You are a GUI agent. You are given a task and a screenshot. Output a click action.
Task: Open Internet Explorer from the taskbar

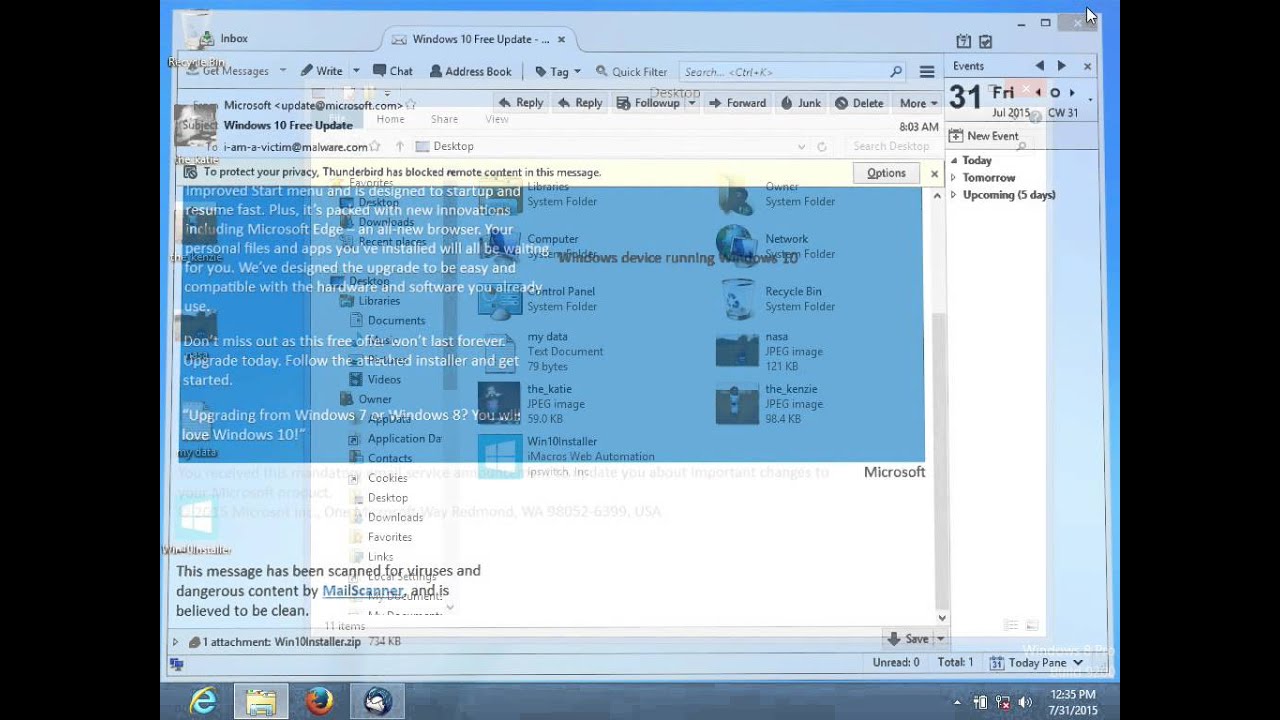(203, 701)
